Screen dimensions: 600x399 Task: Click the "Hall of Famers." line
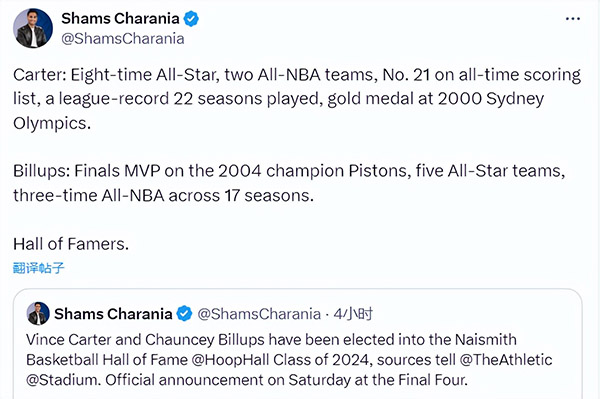tap(71, 244)
